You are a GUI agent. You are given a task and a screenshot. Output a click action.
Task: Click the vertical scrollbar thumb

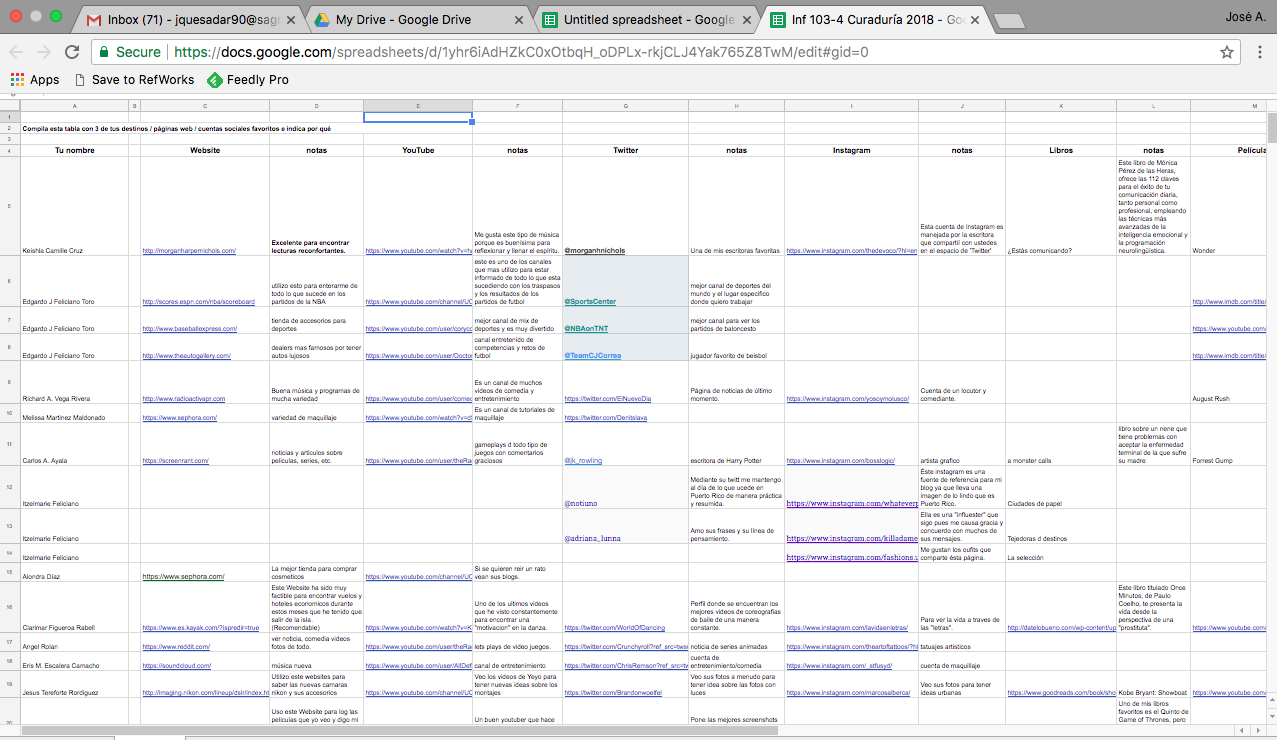1271,129
